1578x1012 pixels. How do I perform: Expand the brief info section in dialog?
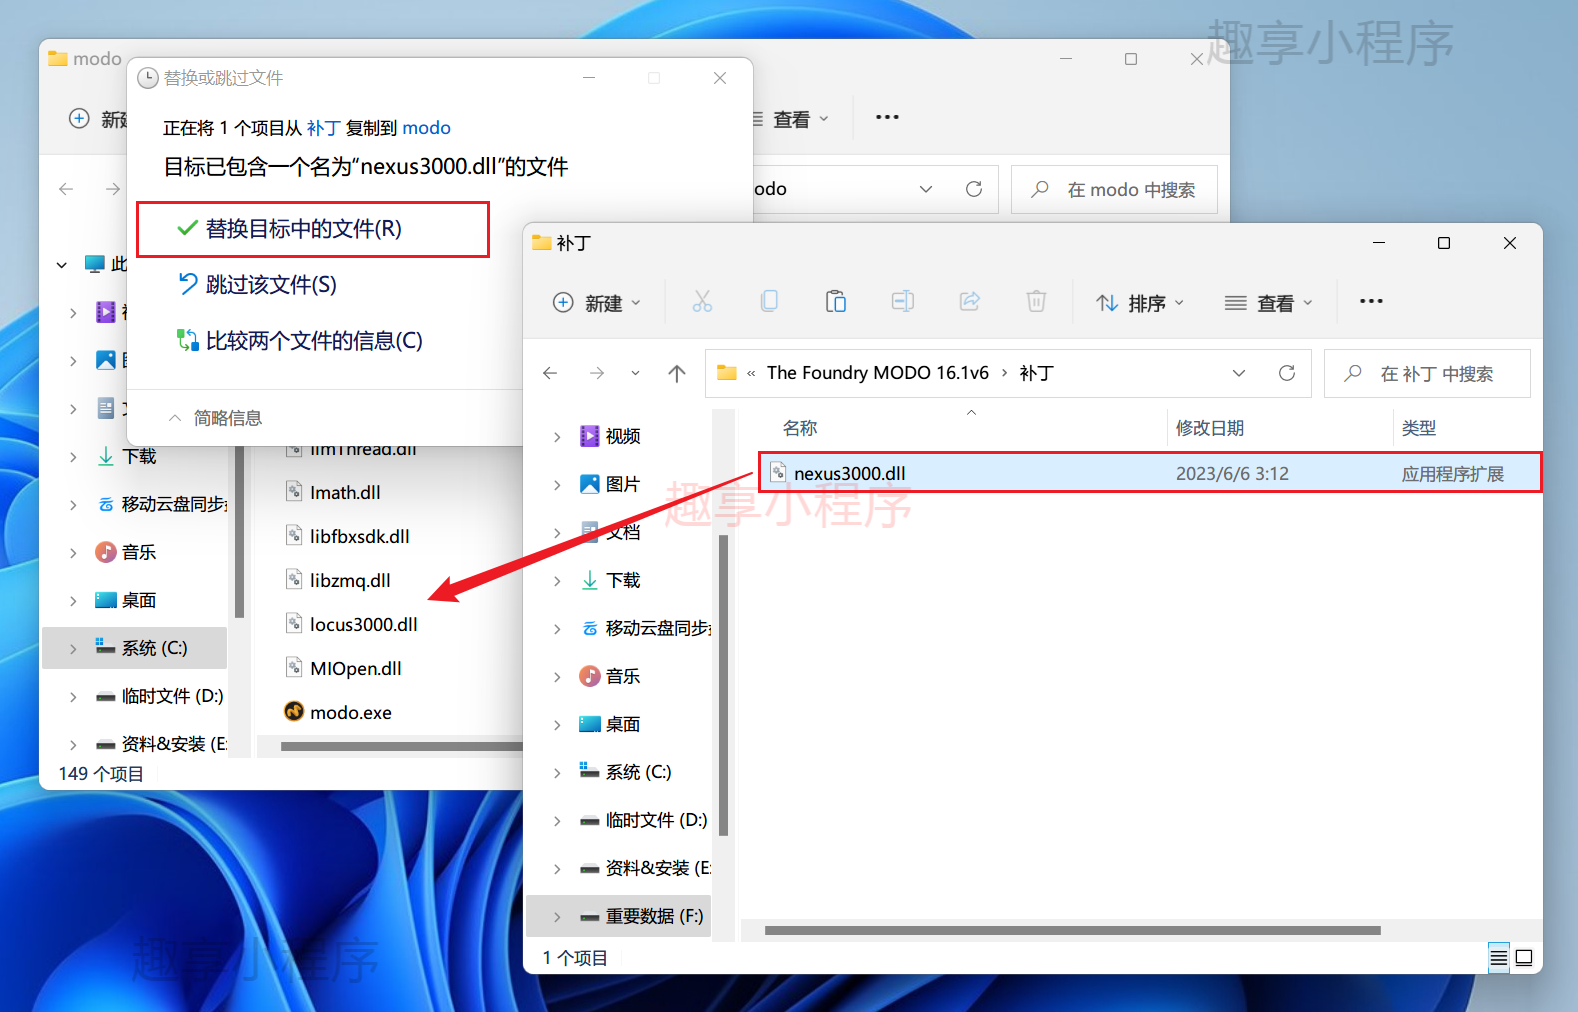pyautogui.click(x=216, y=418)
